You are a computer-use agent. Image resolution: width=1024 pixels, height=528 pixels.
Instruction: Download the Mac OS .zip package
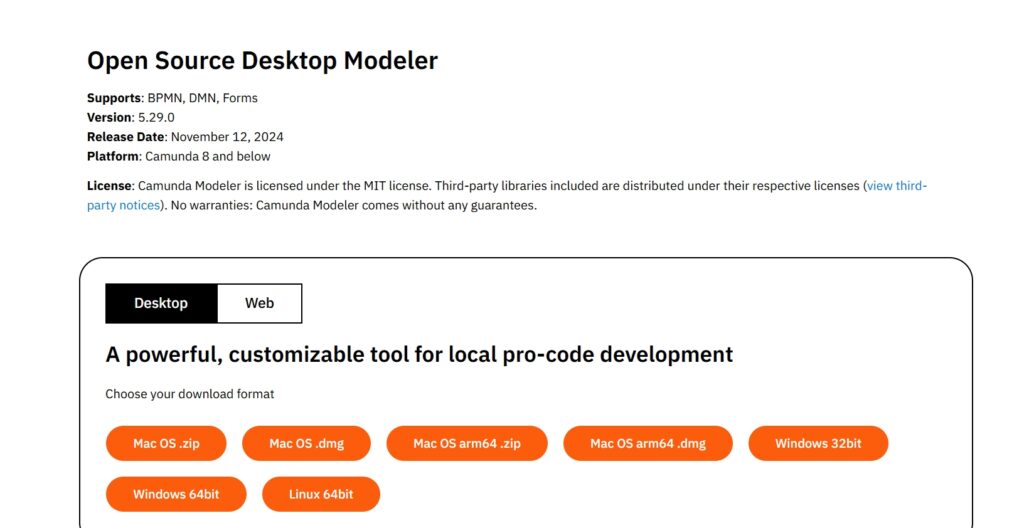(166, 444)
